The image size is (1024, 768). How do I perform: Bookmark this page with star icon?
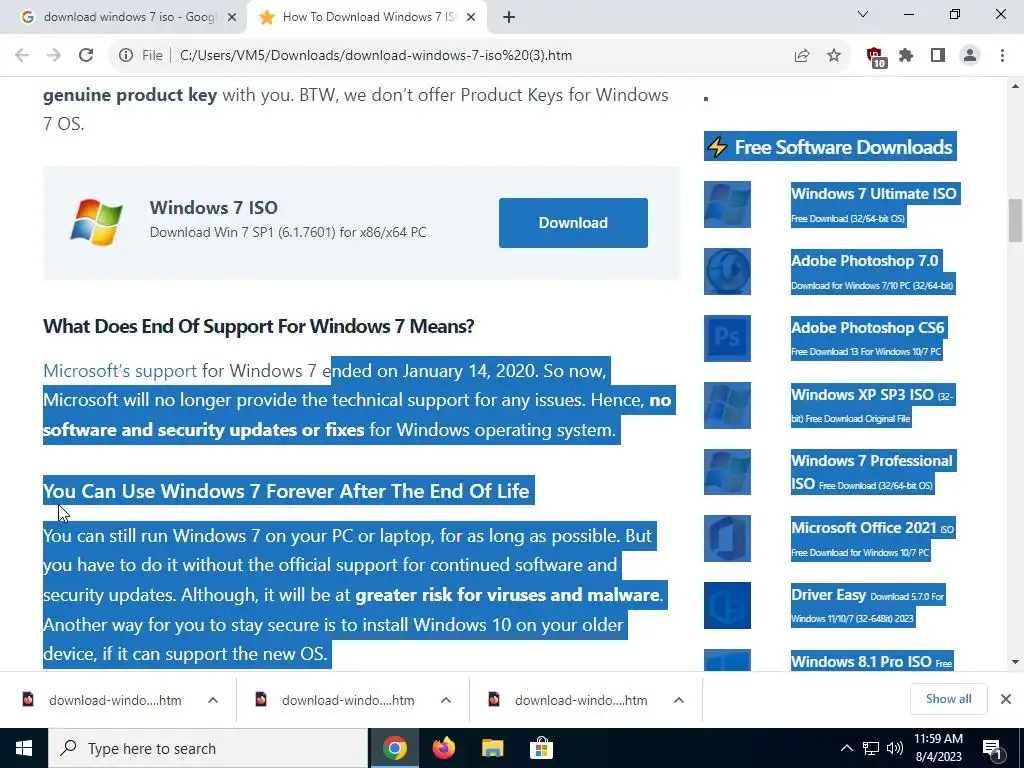pyautogui.click(x=834, y=56)
